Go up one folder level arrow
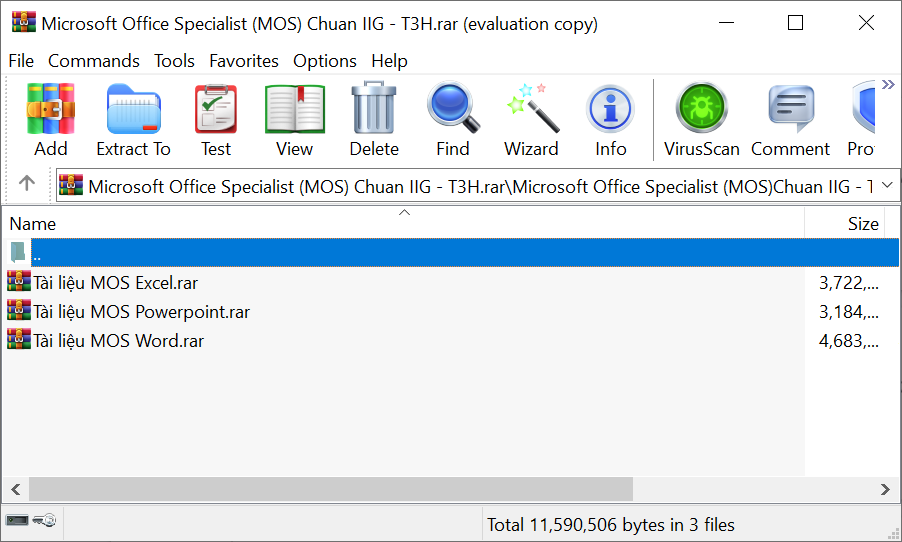 pos(27,184)
